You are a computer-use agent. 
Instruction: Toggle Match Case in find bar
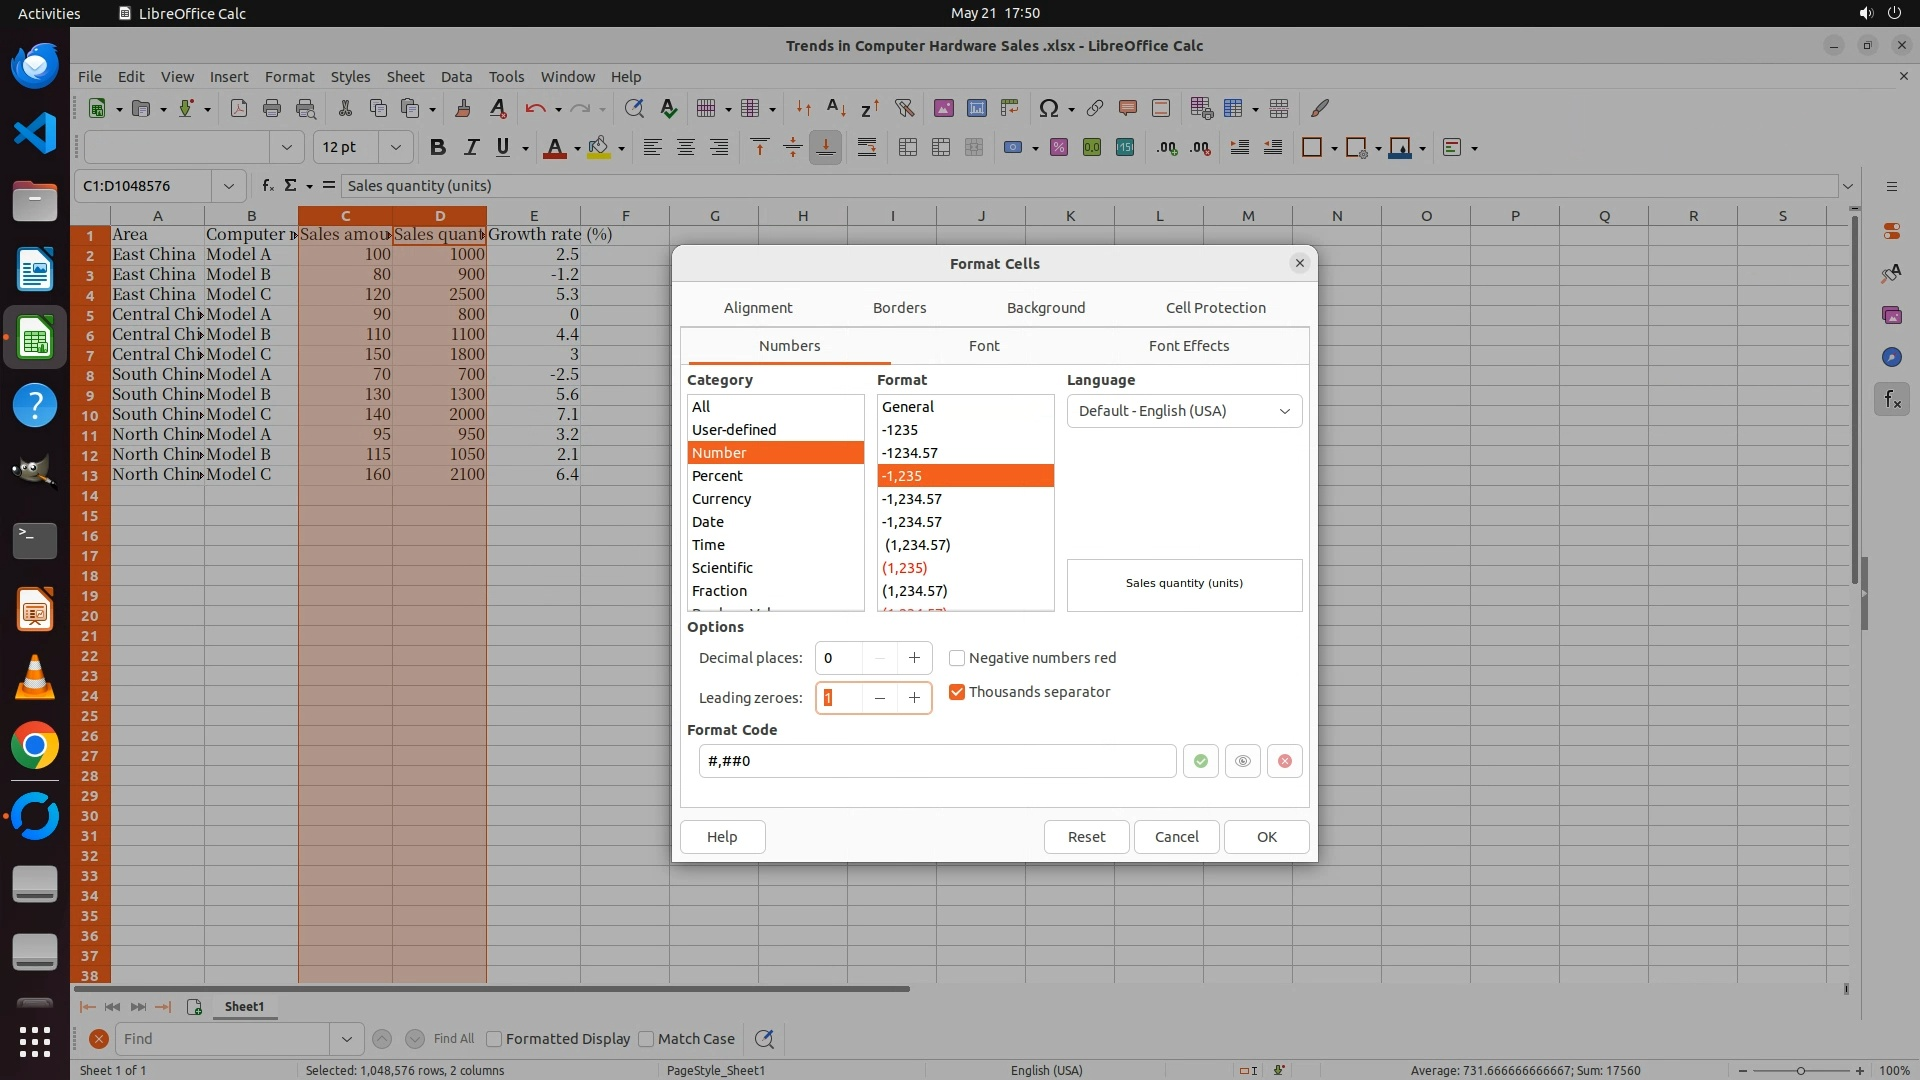pyautogui.click(x=646, y=1039)
